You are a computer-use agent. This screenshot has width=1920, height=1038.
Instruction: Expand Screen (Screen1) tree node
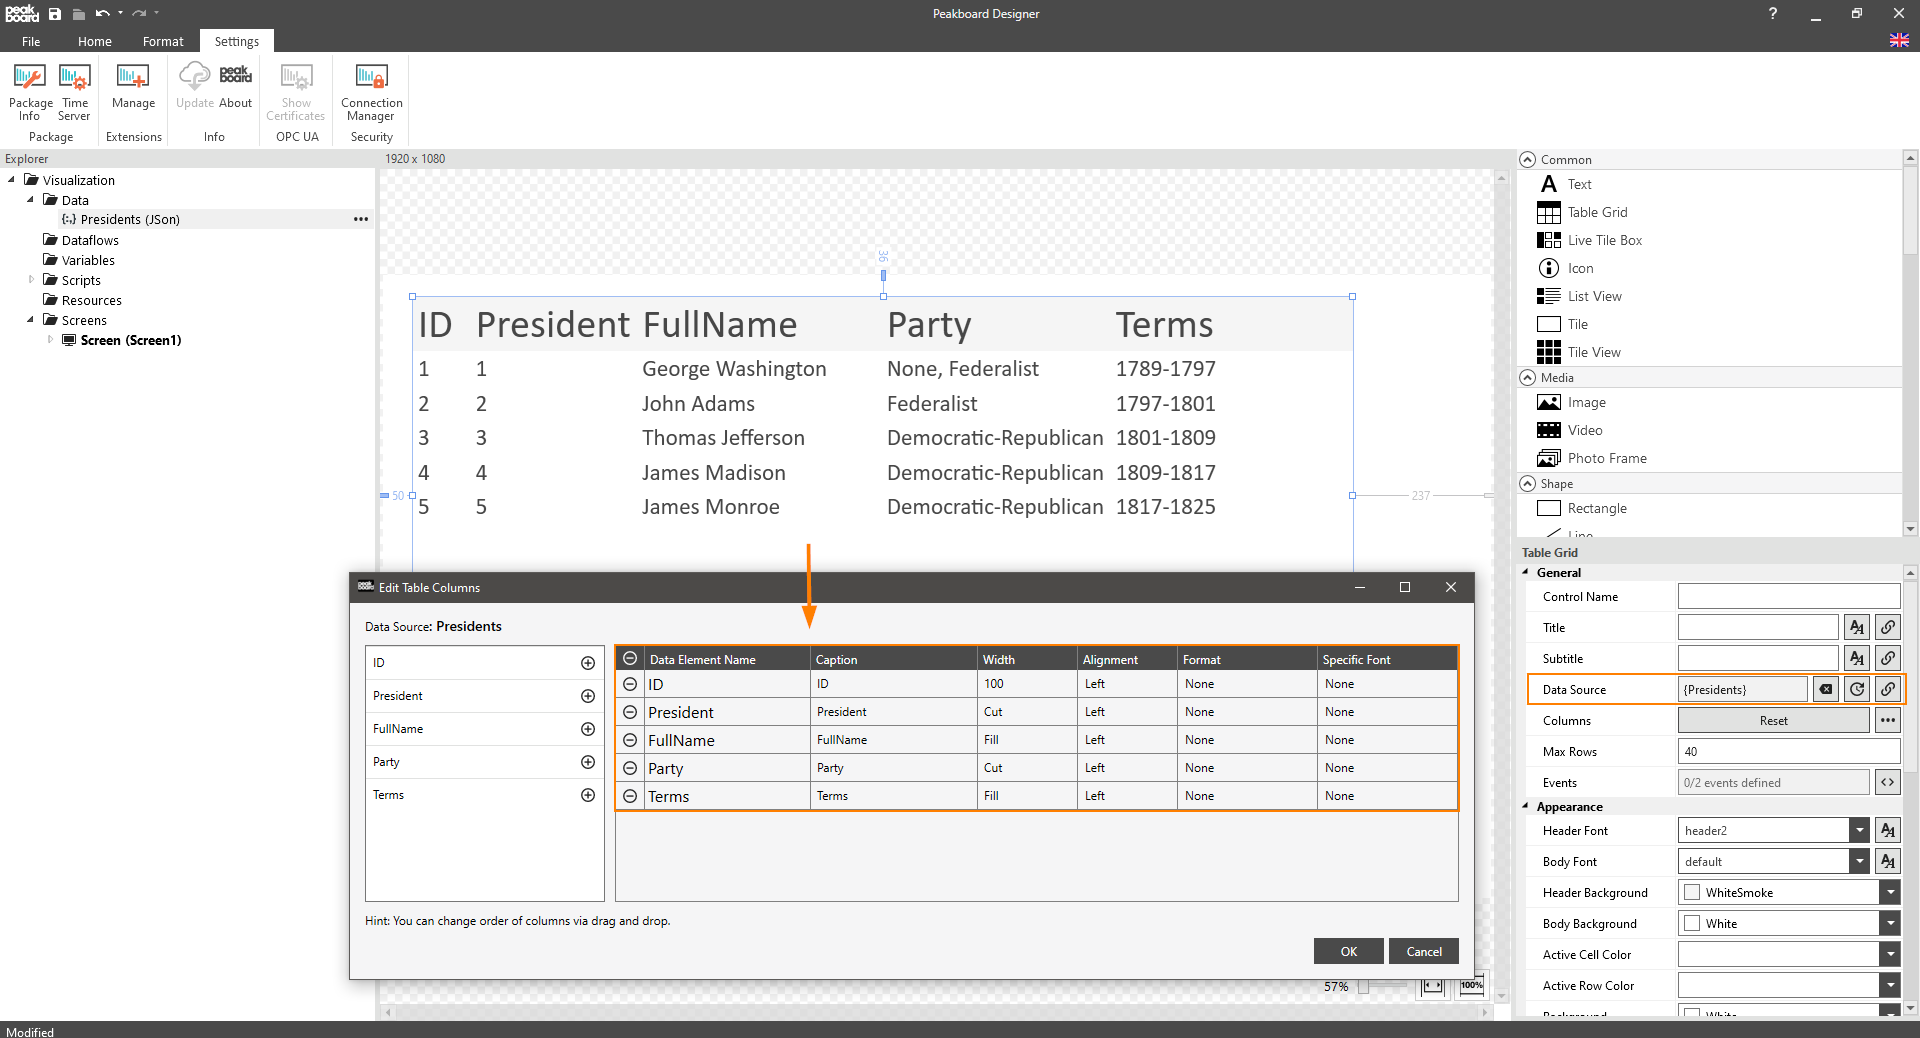click(x=50, y=340)
